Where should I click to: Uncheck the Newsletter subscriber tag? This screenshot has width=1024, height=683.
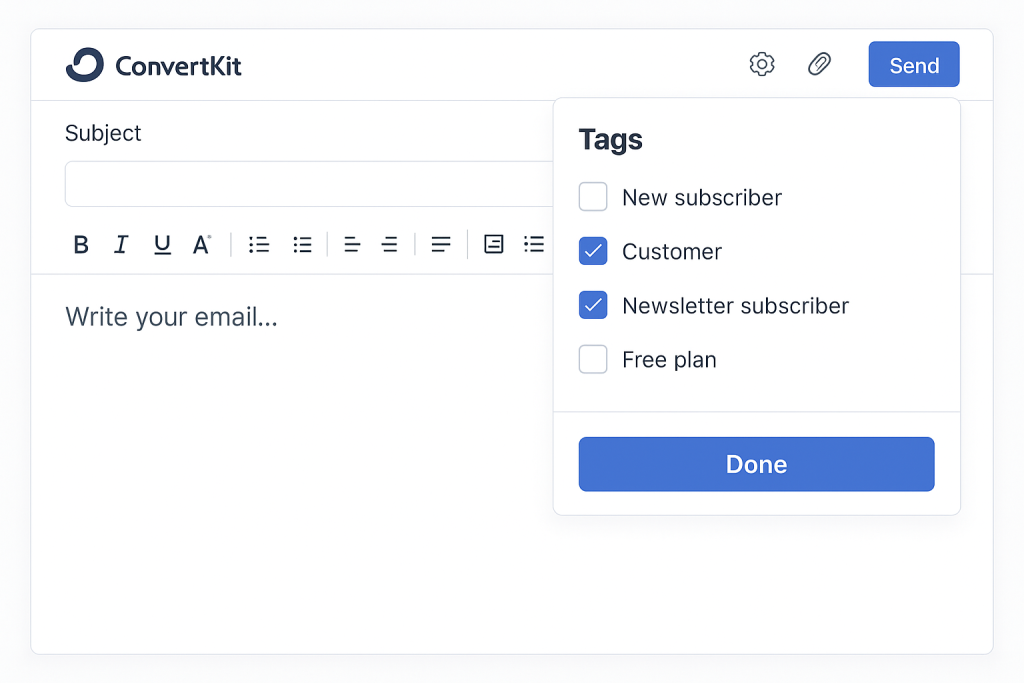point(593,306)
